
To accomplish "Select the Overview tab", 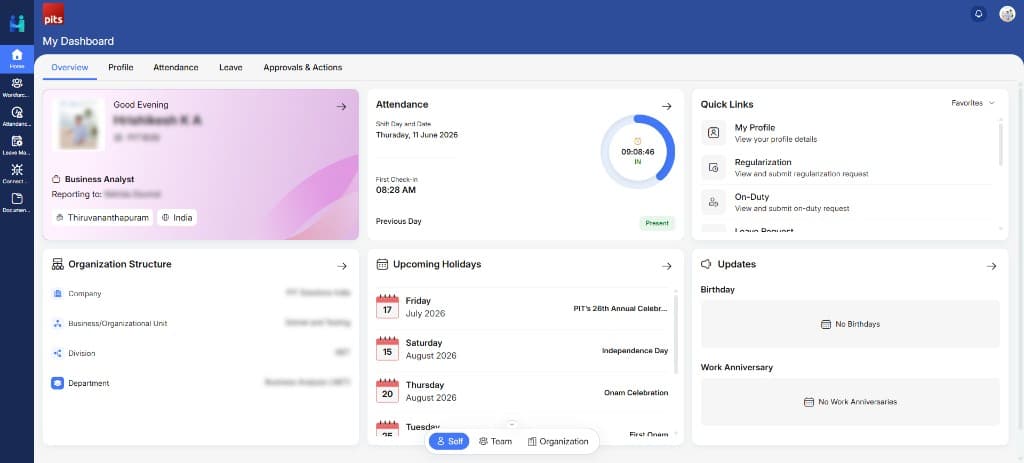I will [70, 67].
